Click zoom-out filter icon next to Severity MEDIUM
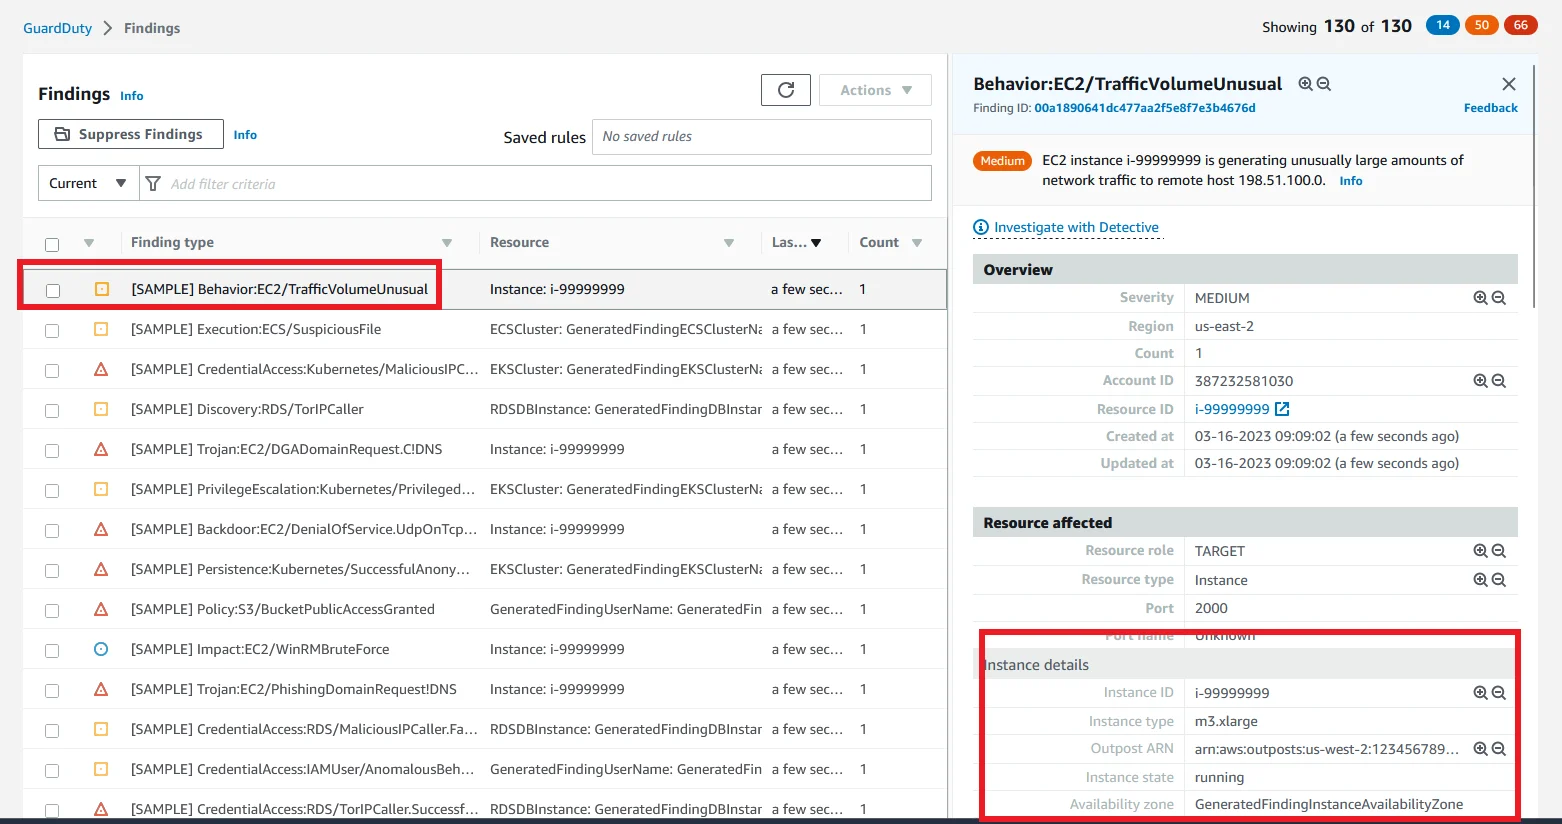Screen dimensions: 1562x824 pyautogui.click(x=1498, y=298)
